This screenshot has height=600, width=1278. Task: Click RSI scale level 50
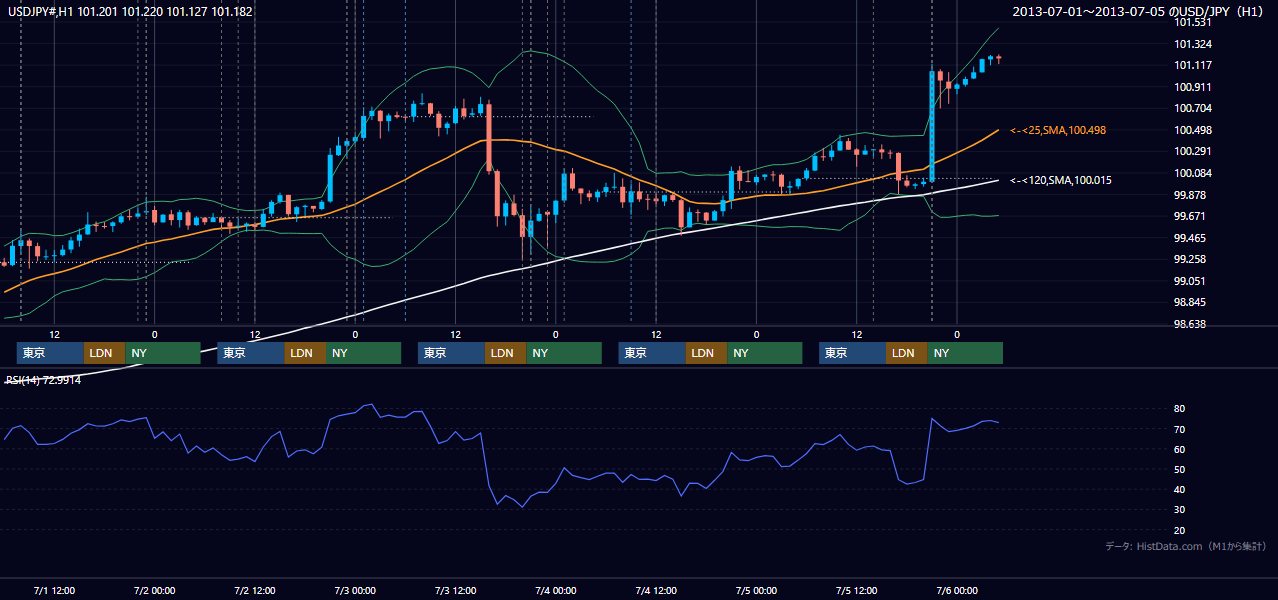coord(1179,469)
